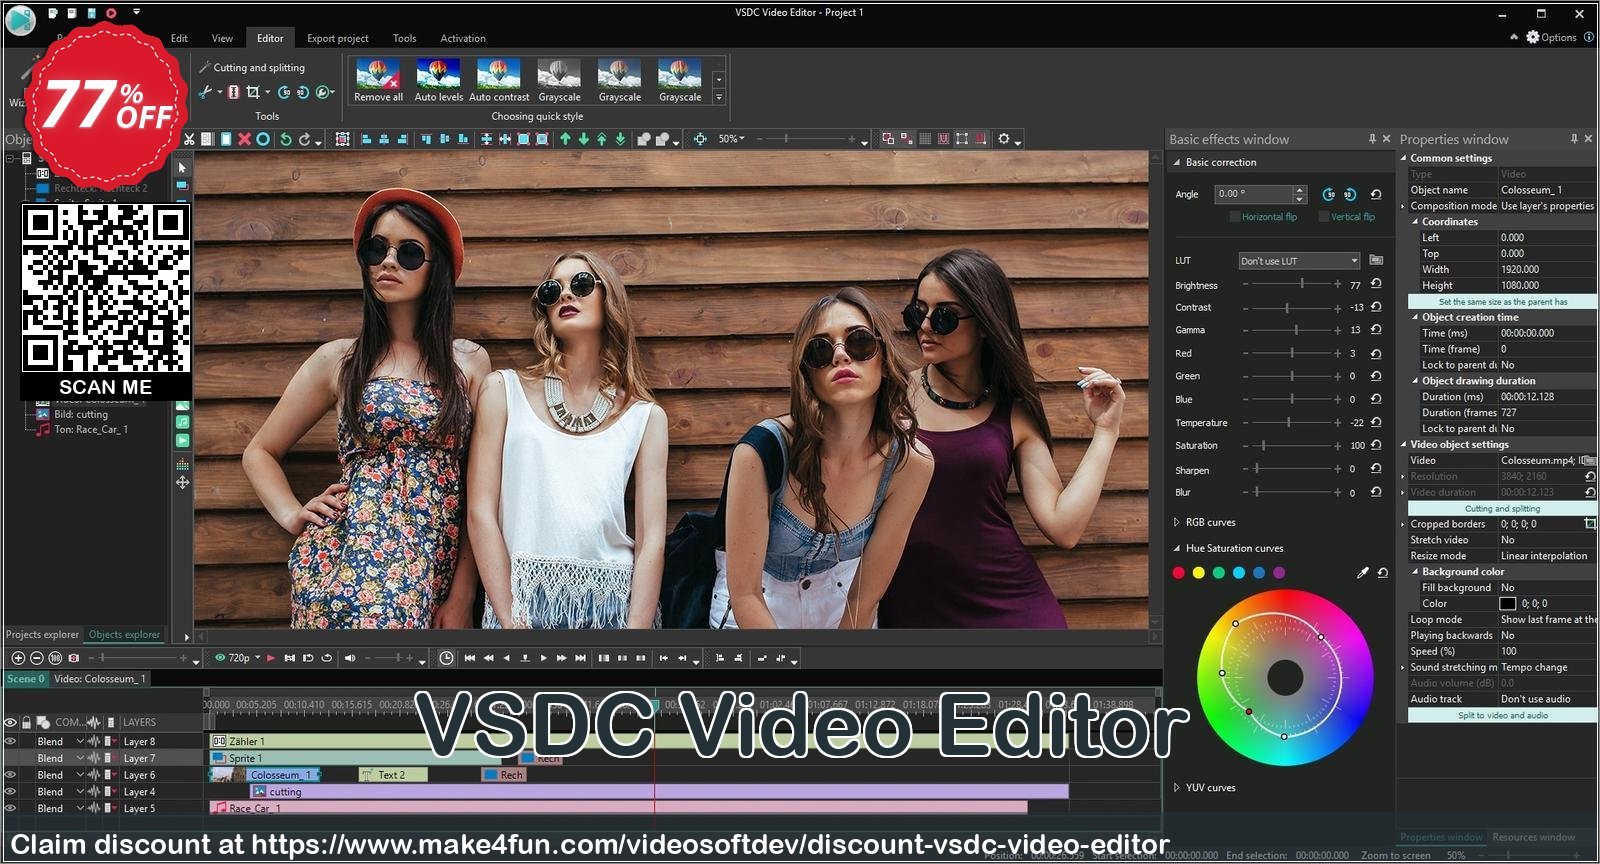Collapse the Common settings group
1600x864 pixels.
pos(1403,158)
